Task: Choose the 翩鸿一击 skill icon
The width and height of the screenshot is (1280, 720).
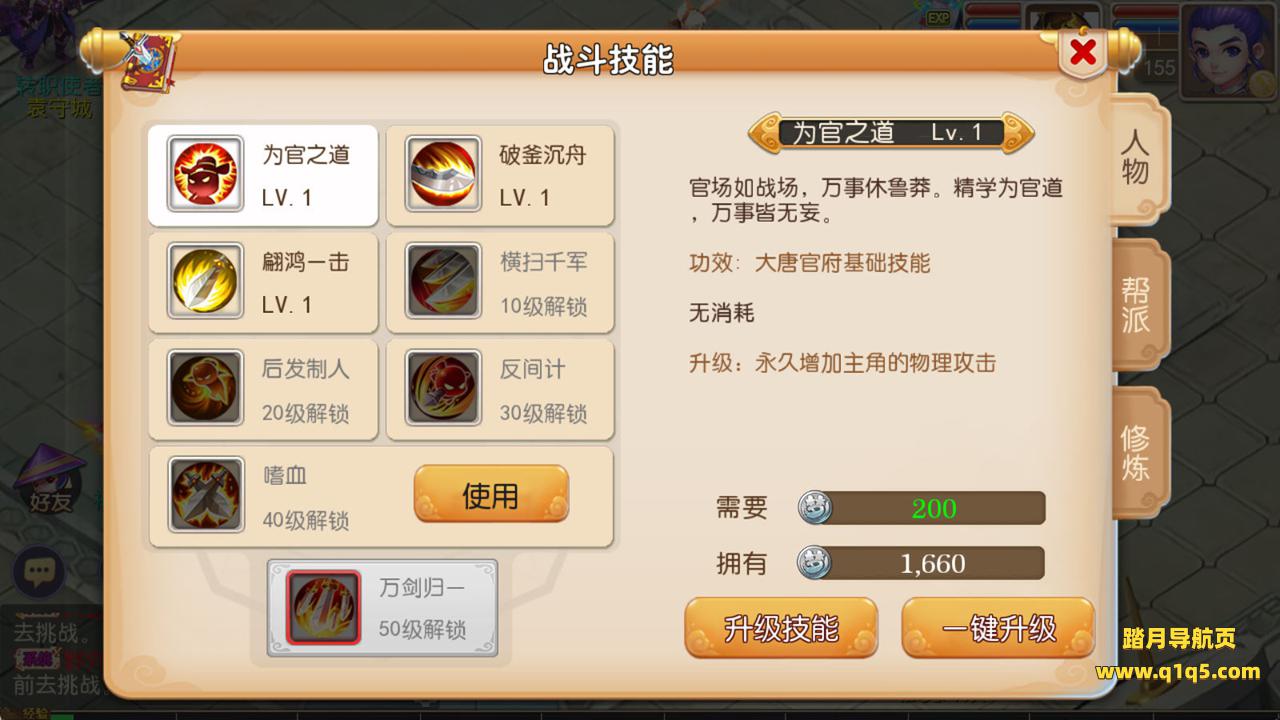Action: click(205, 281)
